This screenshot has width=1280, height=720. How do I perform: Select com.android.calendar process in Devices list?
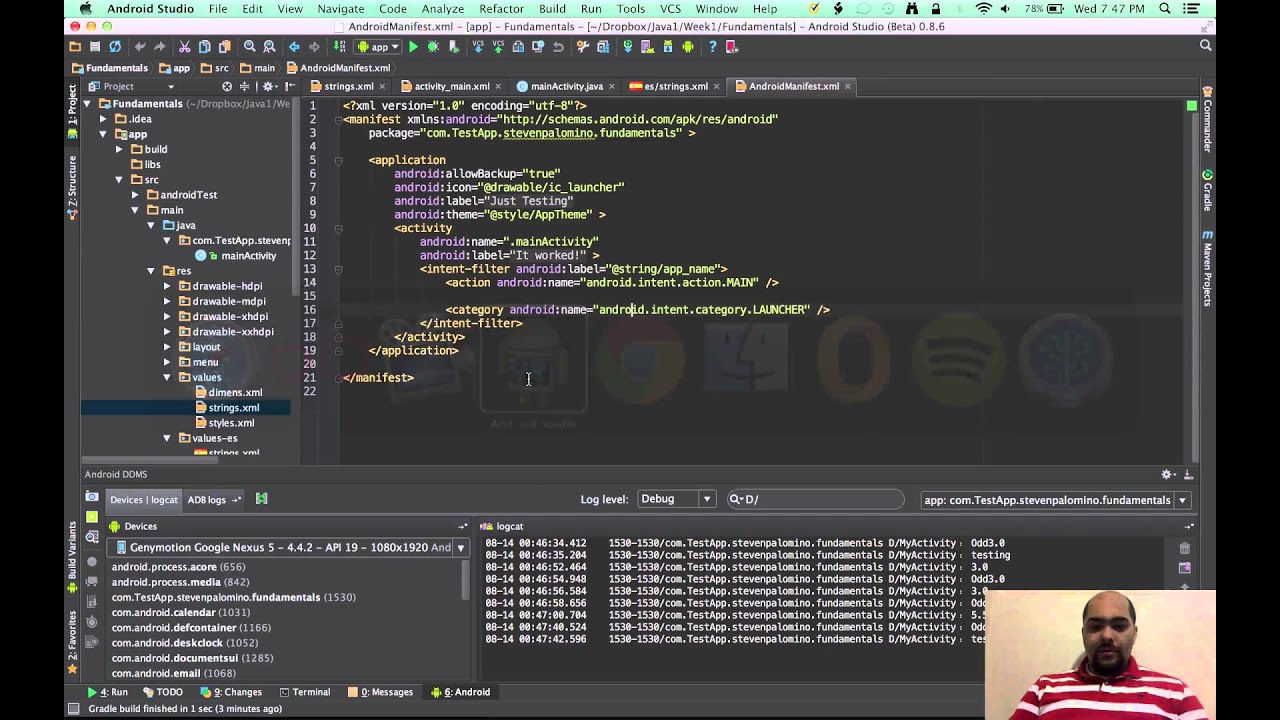181,612
